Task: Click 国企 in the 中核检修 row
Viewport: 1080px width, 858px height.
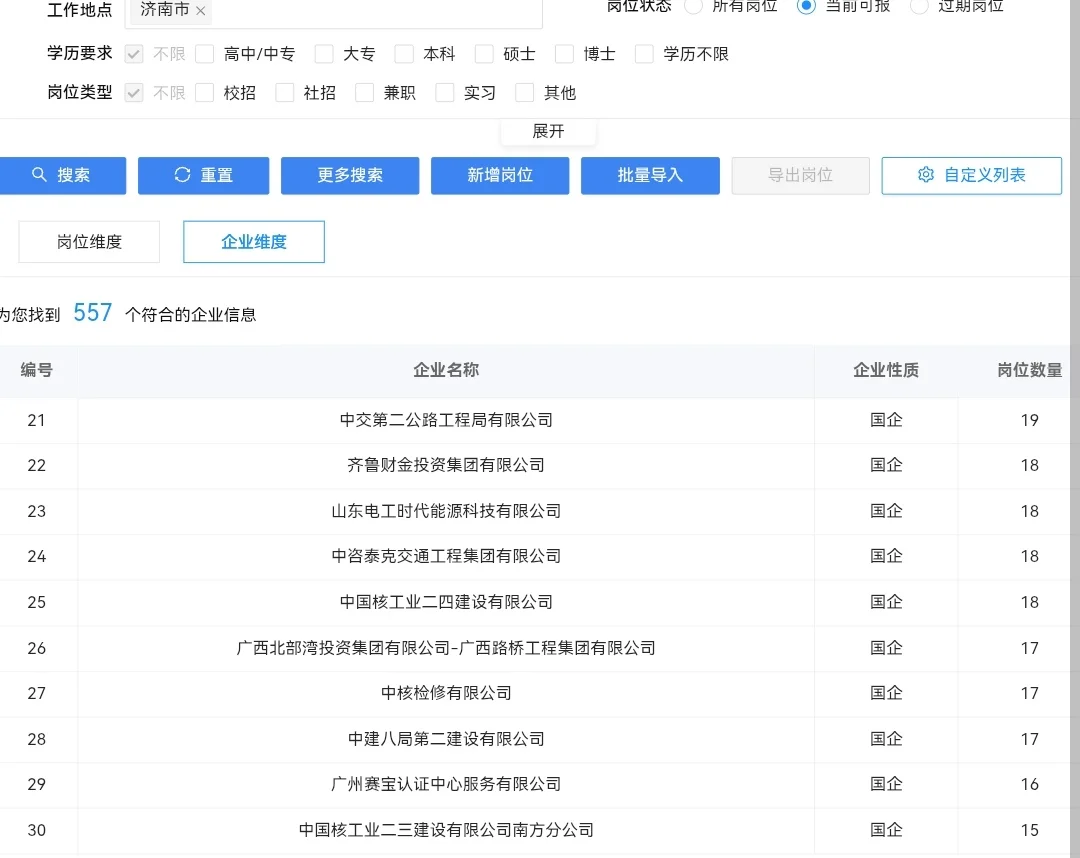Action: [x=886, y=693]
